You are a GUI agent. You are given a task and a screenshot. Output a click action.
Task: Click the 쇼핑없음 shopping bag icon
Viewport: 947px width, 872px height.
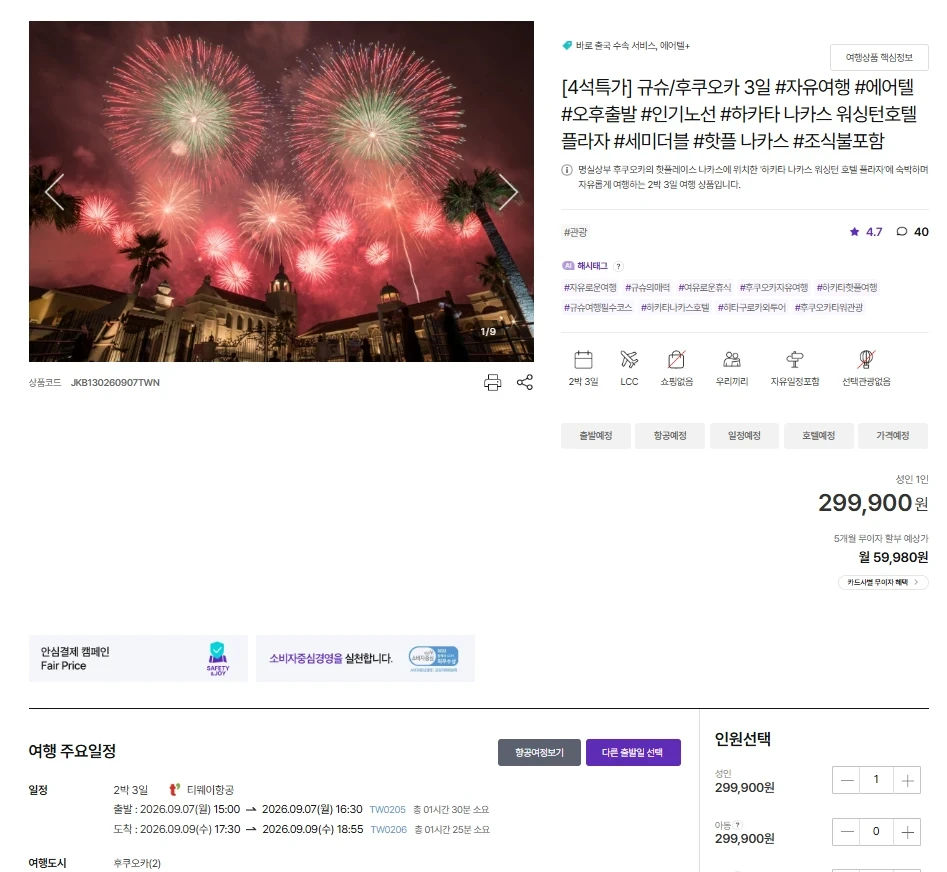pos(676,360)
